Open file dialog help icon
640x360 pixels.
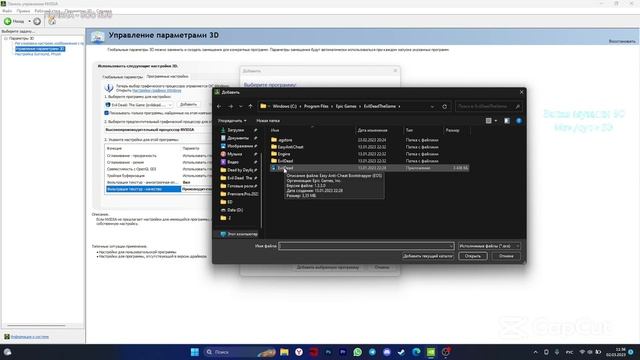[x=519, y=121]
